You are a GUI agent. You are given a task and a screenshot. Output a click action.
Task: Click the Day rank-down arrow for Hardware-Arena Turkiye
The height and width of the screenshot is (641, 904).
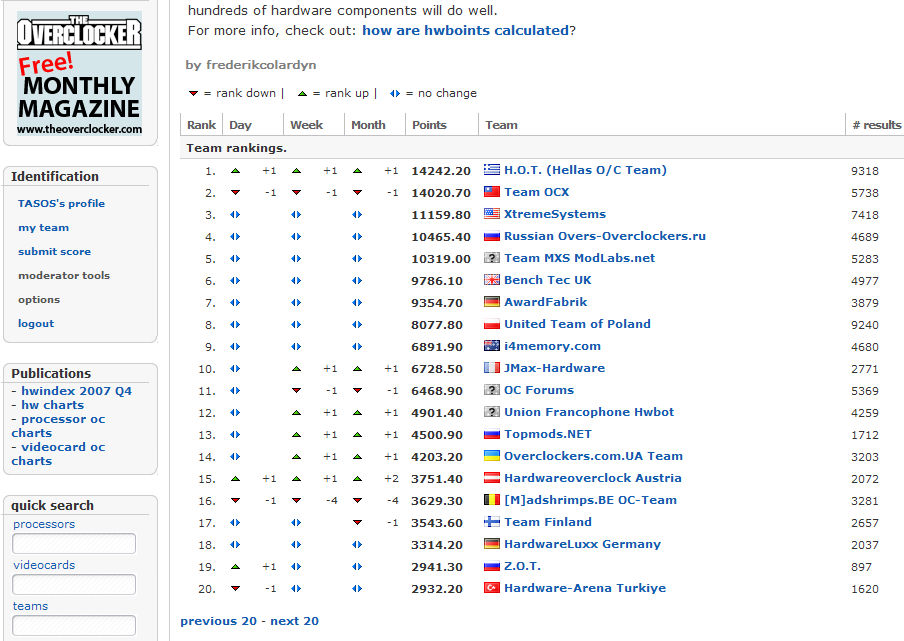coord(235,589)
